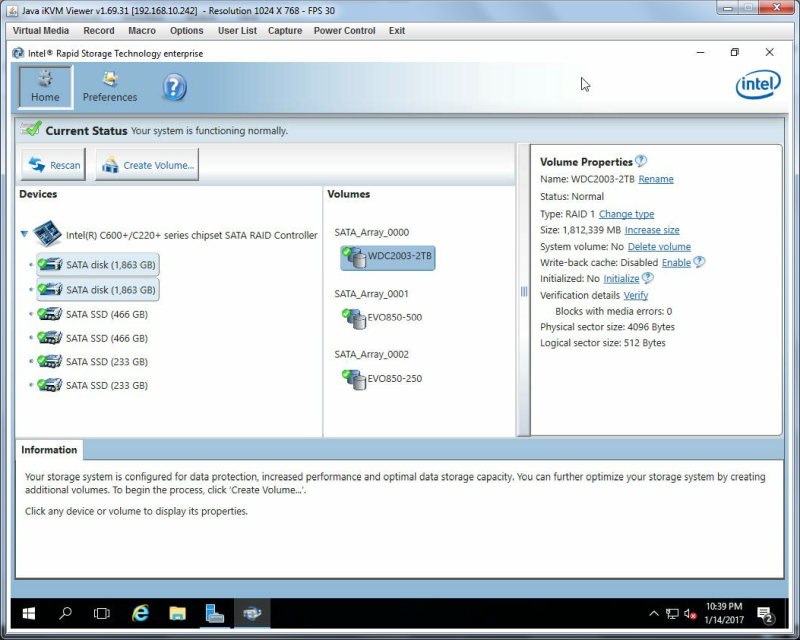Open the Power Control menu

tap(344, 31)
